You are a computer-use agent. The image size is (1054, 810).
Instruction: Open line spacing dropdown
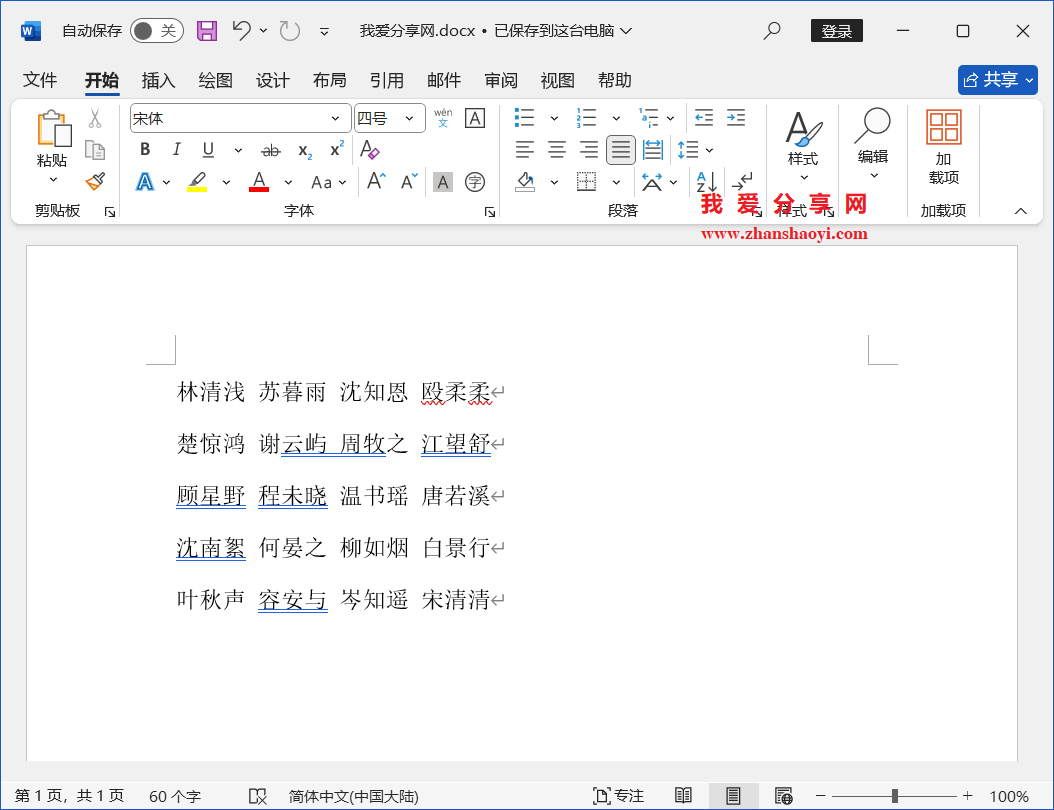[695, 150]
